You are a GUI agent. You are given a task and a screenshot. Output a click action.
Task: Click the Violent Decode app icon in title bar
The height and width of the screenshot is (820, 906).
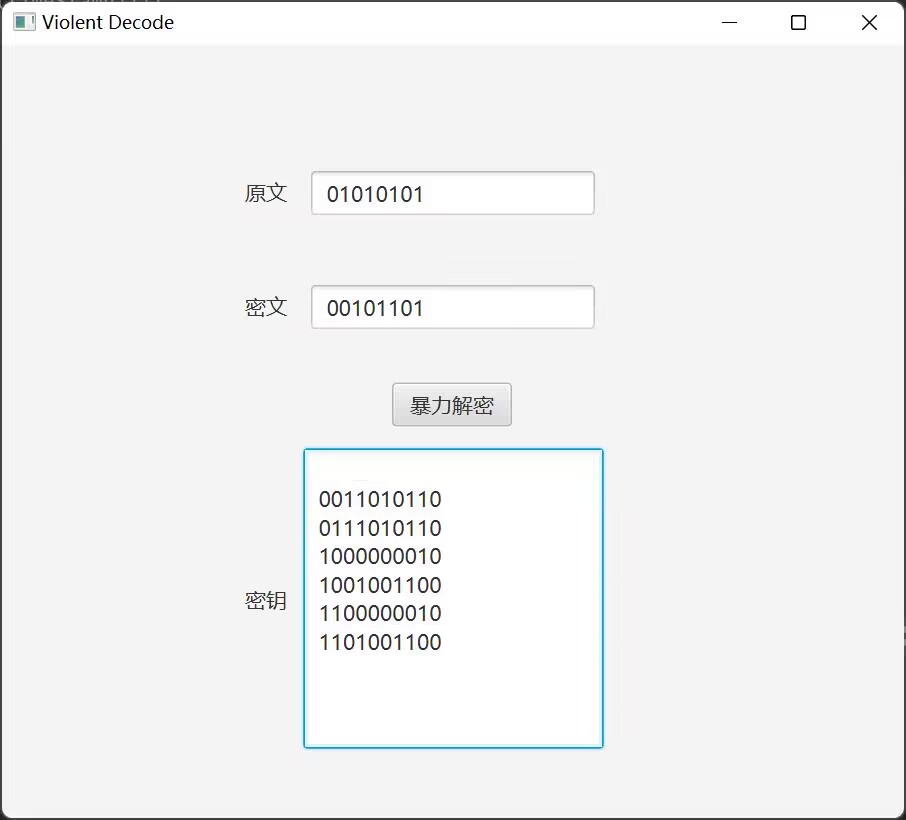[x=24, y=22]
